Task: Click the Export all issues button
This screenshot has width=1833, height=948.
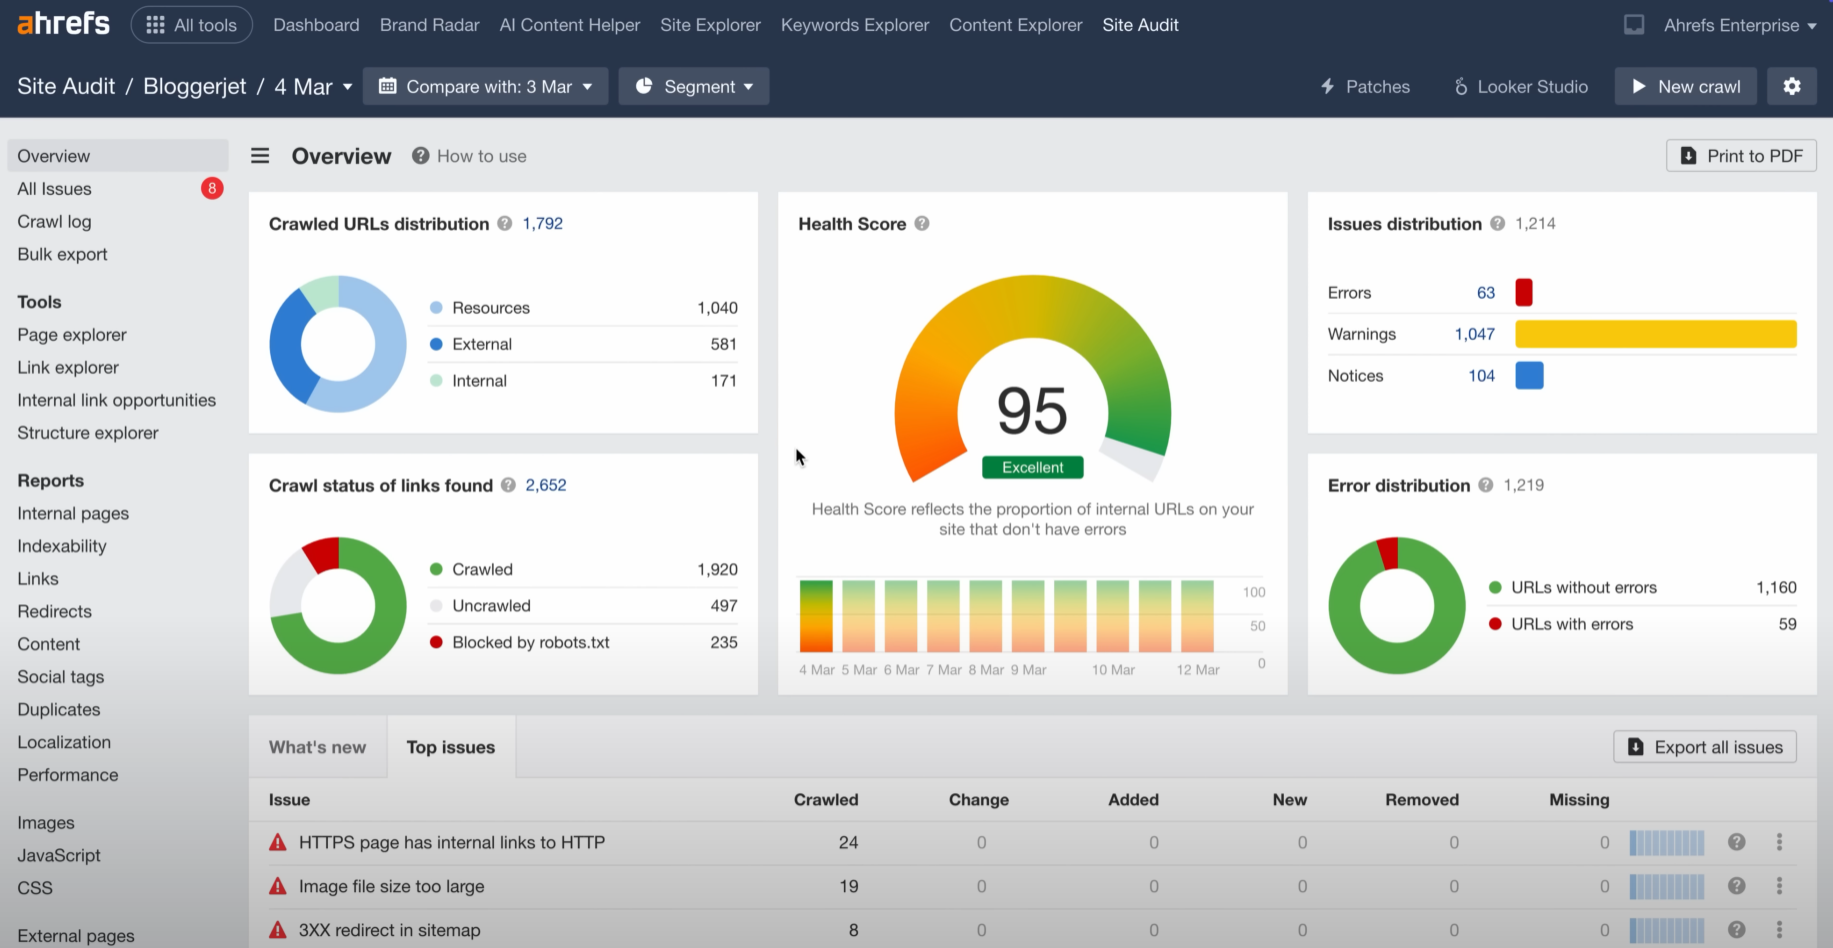Action: pyautogui.click(x=1704, y=747)
